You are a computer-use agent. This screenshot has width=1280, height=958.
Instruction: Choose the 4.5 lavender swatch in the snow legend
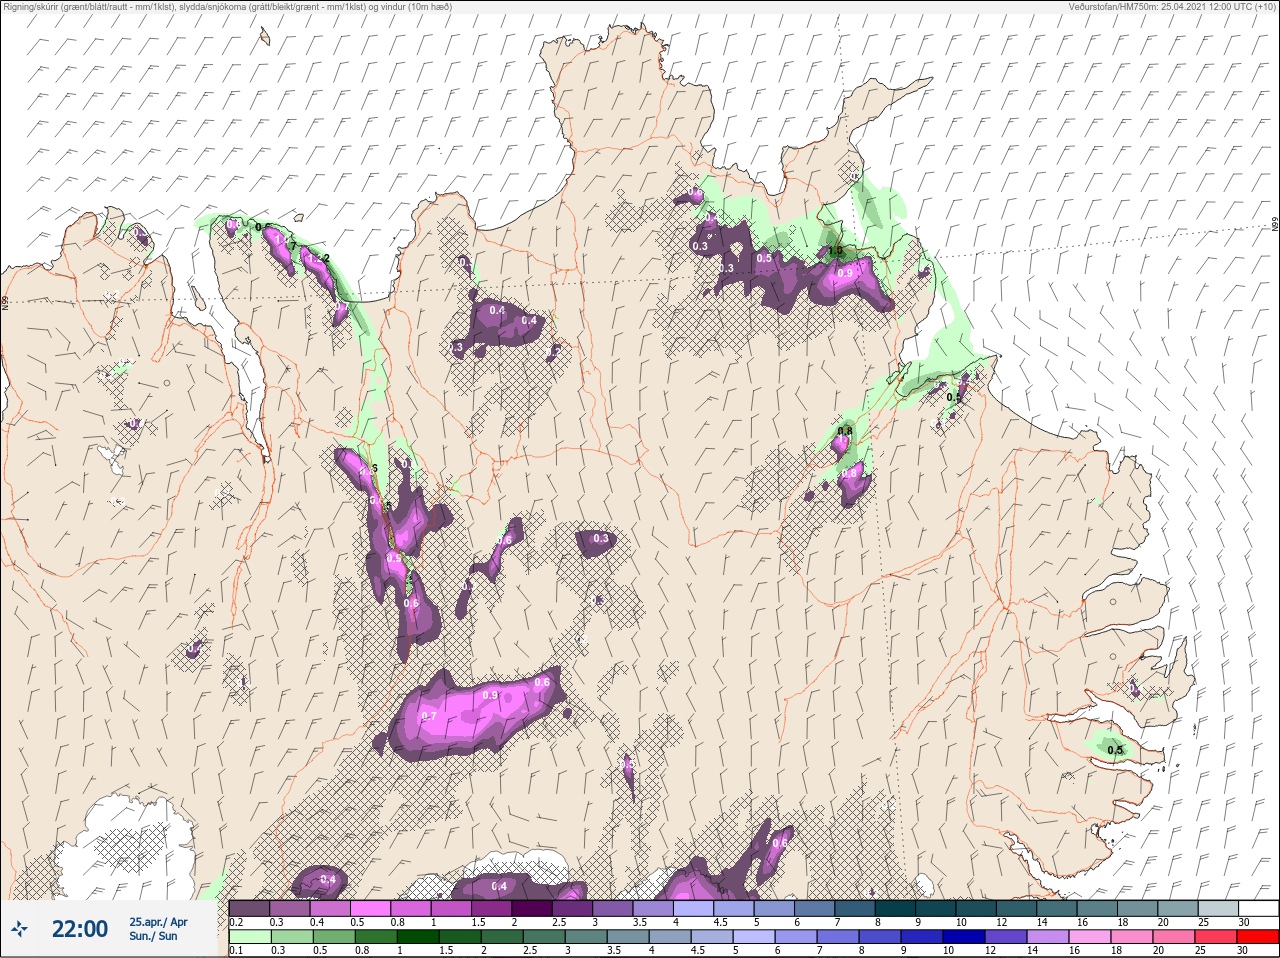click(x=734, y=908)
